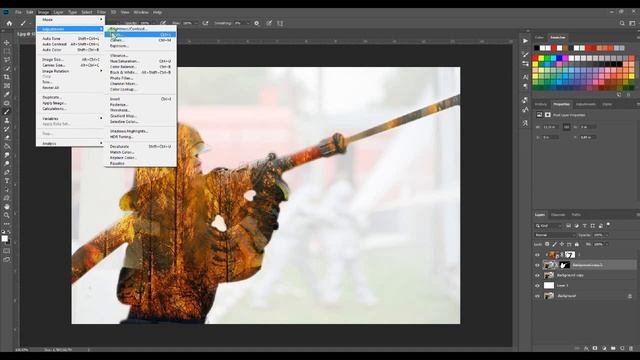Select the Eraser tool
The height and width of the screenshot is (360, 640).
(x=7, y=138)
